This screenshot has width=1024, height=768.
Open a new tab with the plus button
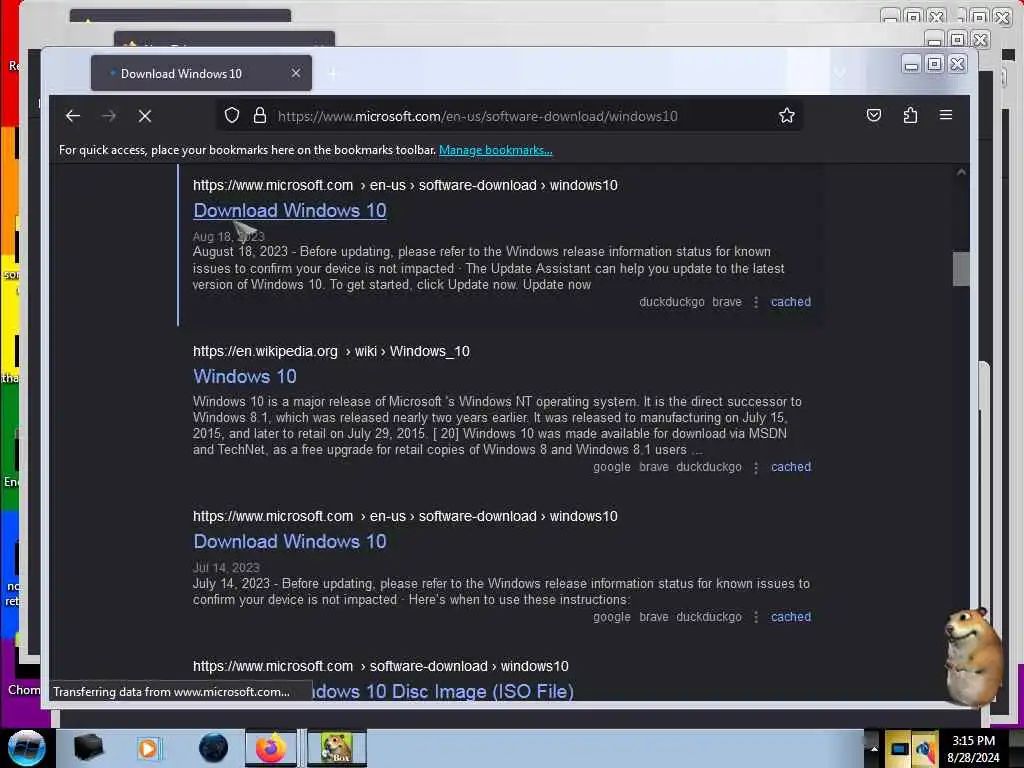[x=332, y=74]
